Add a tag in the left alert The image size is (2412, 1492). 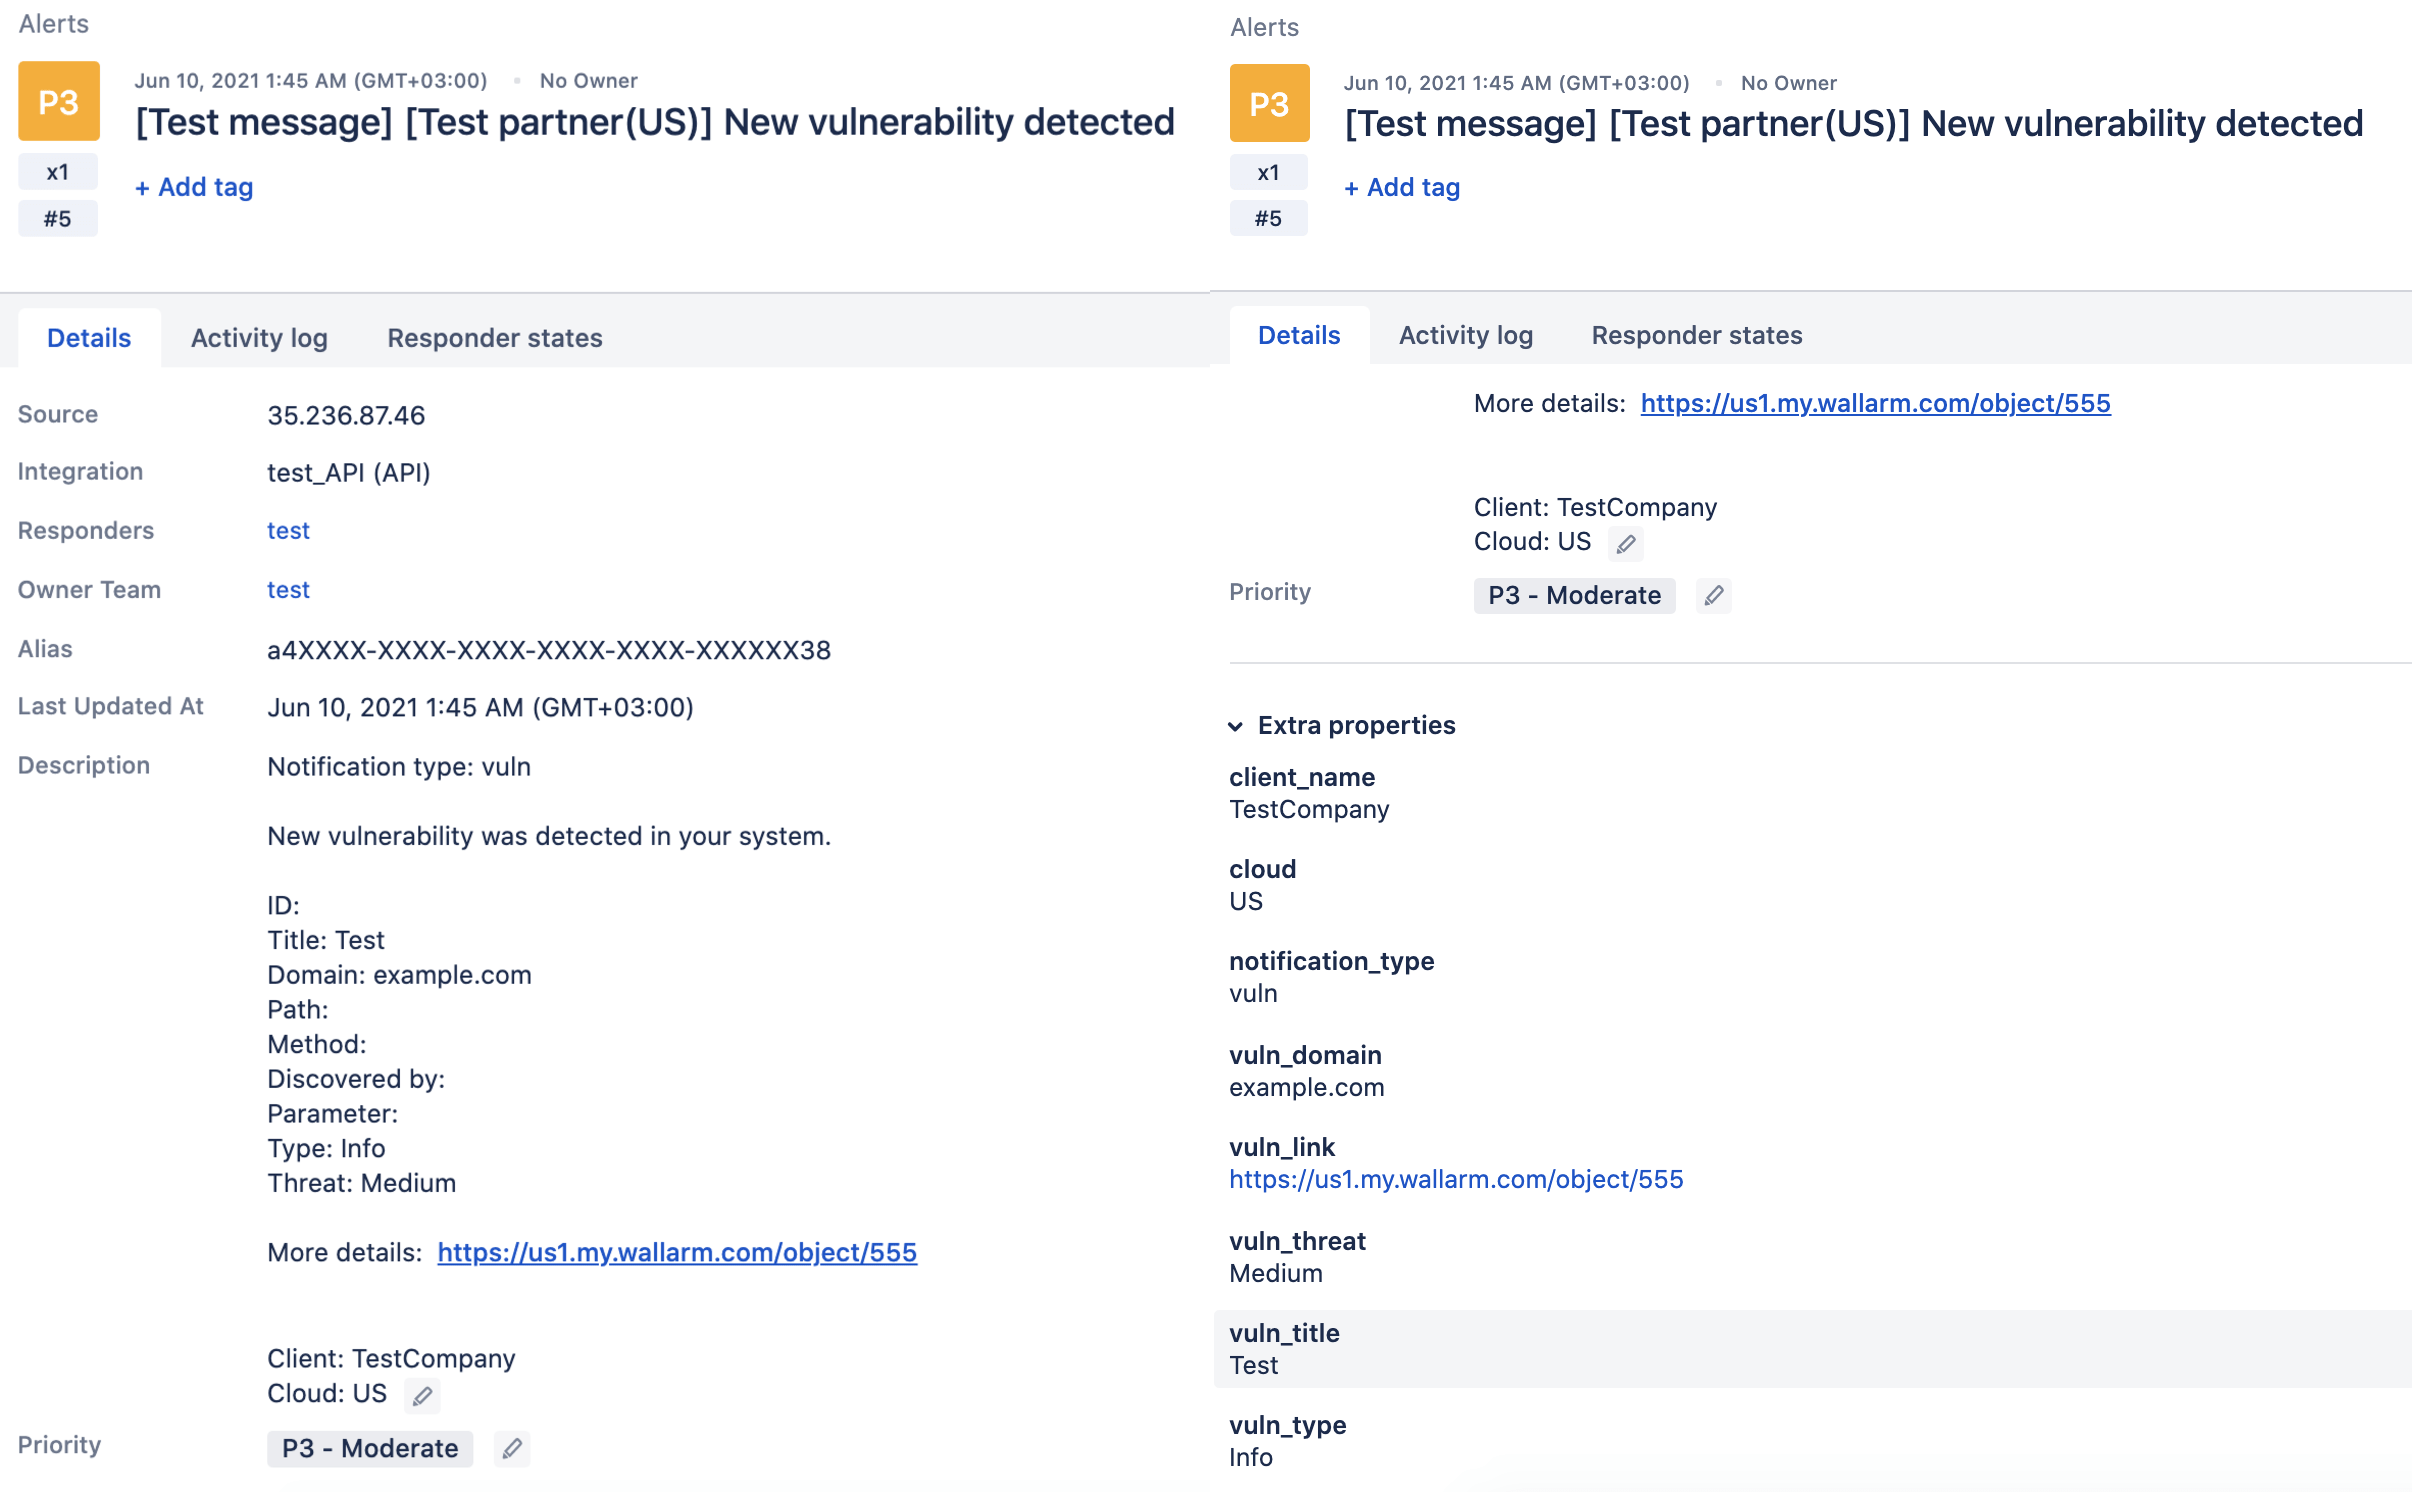point(195,187)
